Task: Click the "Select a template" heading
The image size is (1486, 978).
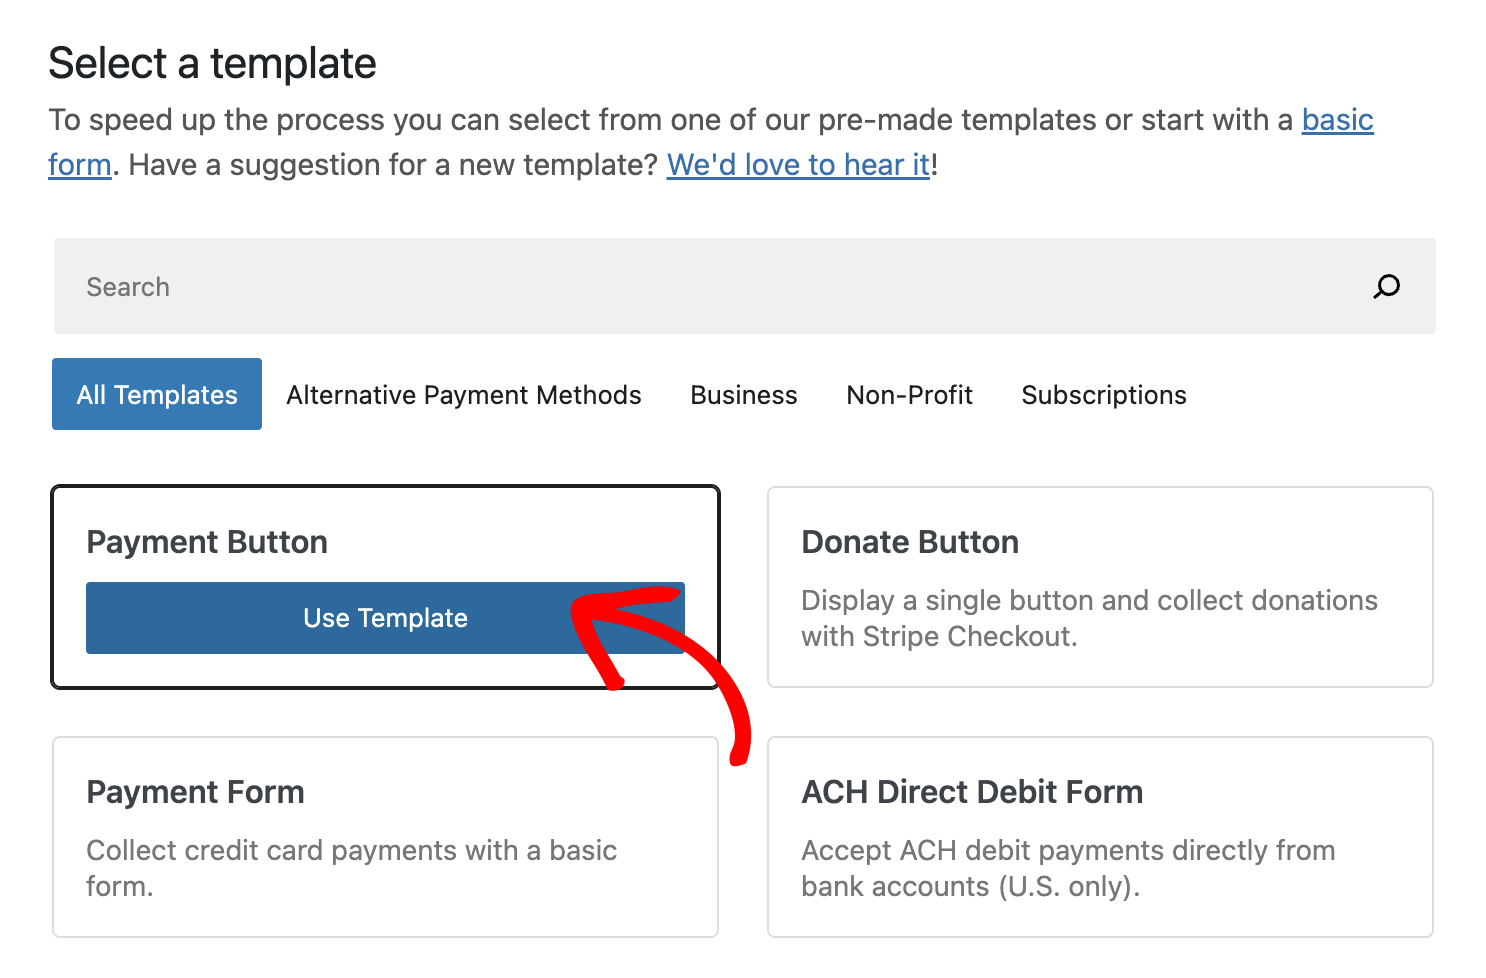Action: 212,64
